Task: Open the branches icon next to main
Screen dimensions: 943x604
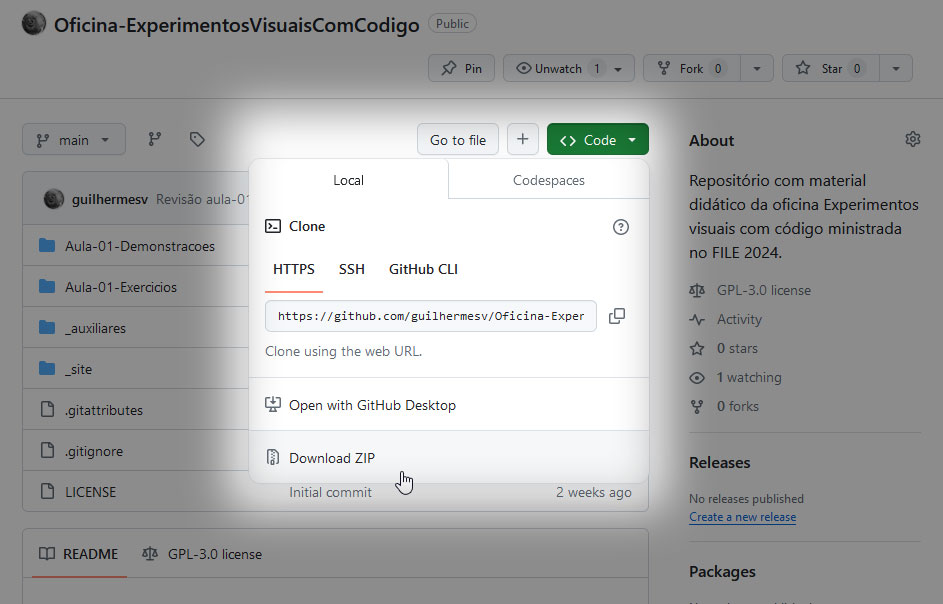Action: pos(155,140)
